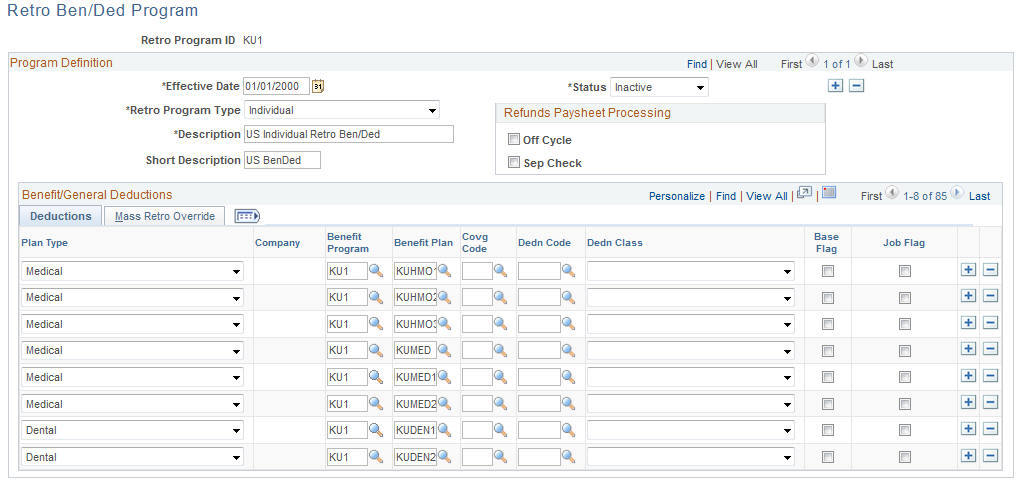Open grid in new window icon
The height and width of the screenshot is (484, 1021).
tap(805, 192)
